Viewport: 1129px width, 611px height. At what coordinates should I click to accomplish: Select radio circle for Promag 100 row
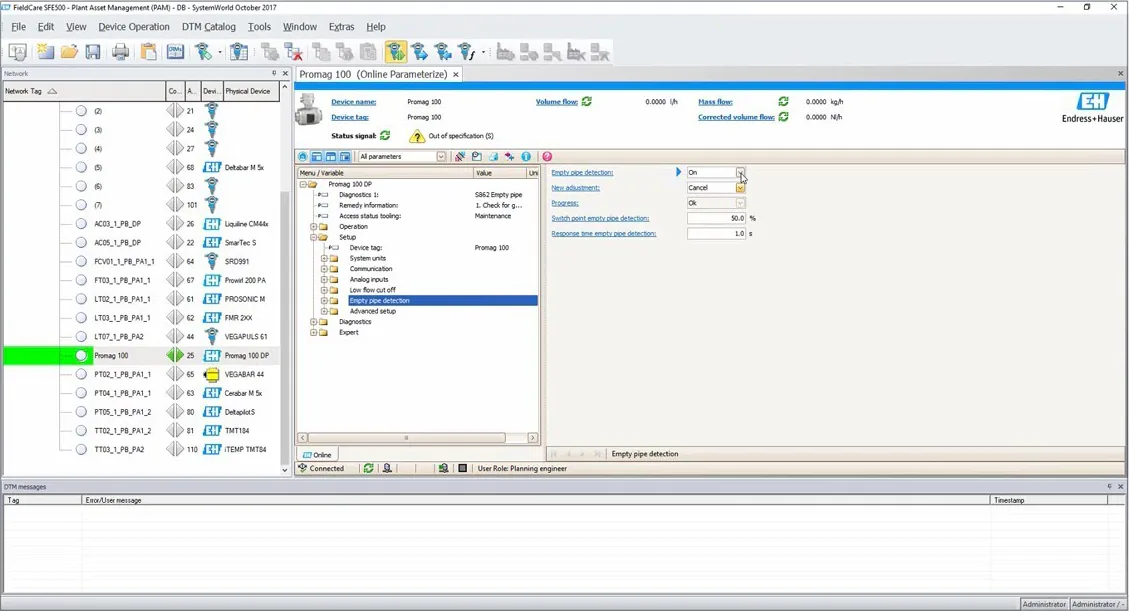(x=81, y=356)
